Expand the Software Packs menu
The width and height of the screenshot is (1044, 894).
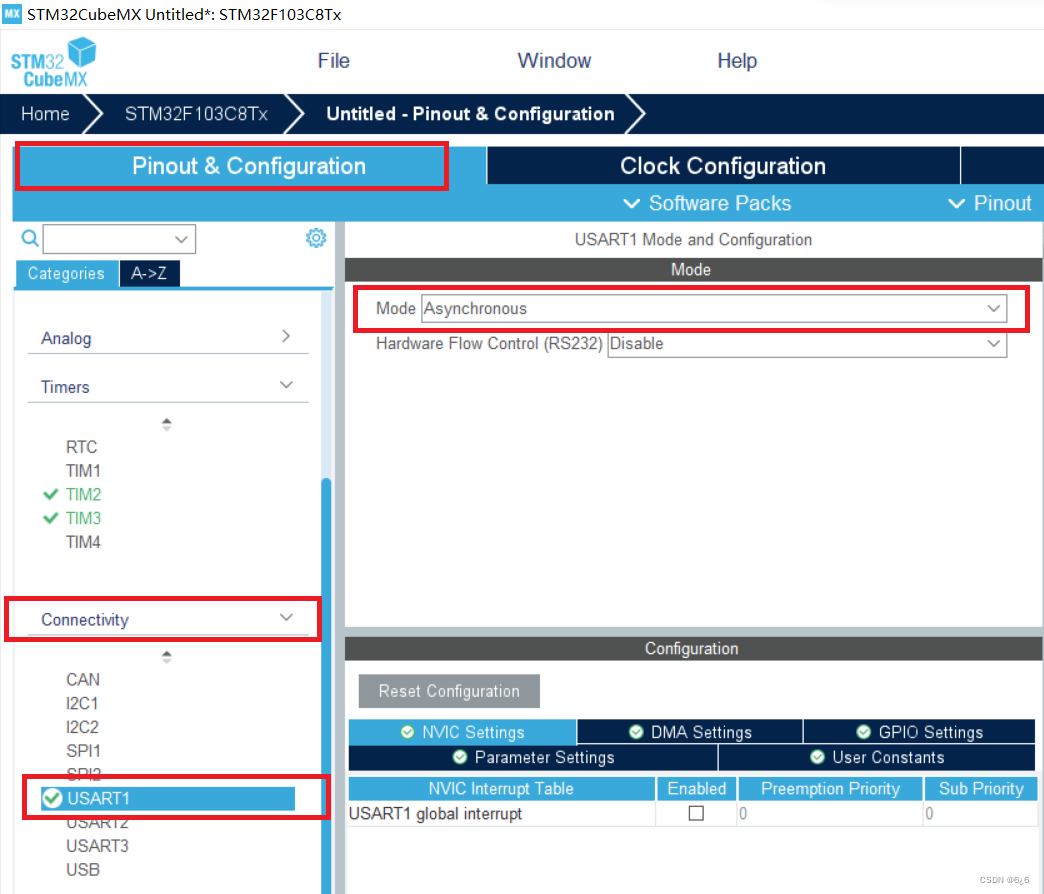point(707,203)
